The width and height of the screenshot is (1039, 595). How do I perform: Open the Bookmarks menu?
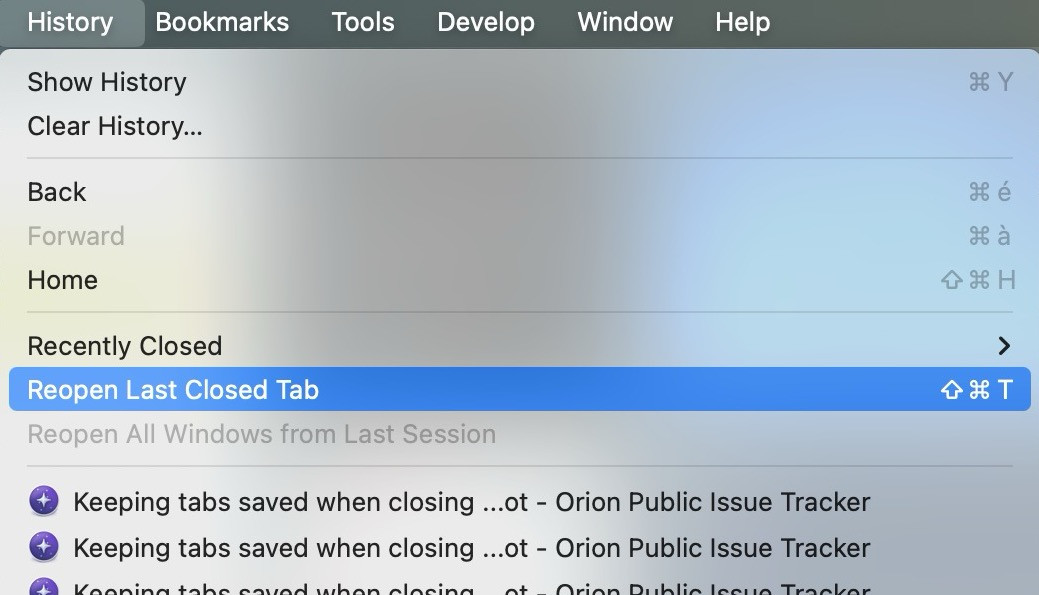click(x=222, y=22)
